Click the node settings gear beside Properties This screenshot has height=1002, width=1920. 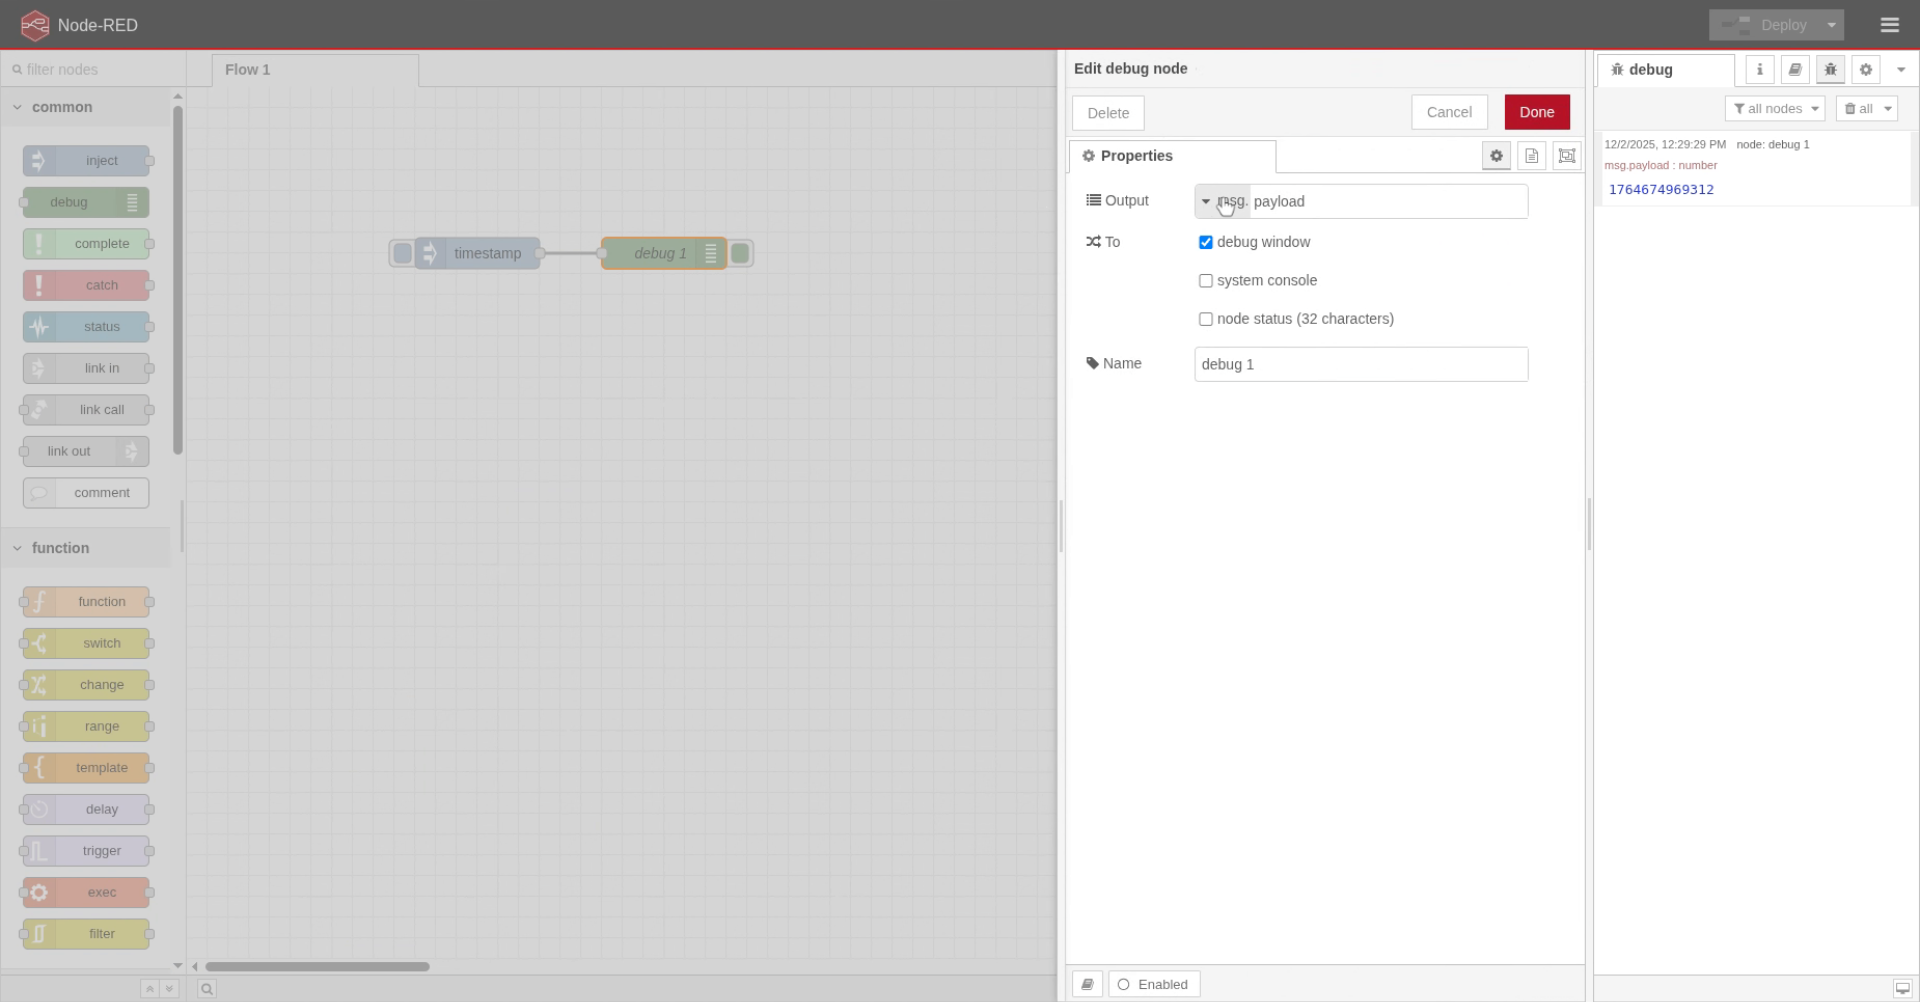(x=1496, y=156)
